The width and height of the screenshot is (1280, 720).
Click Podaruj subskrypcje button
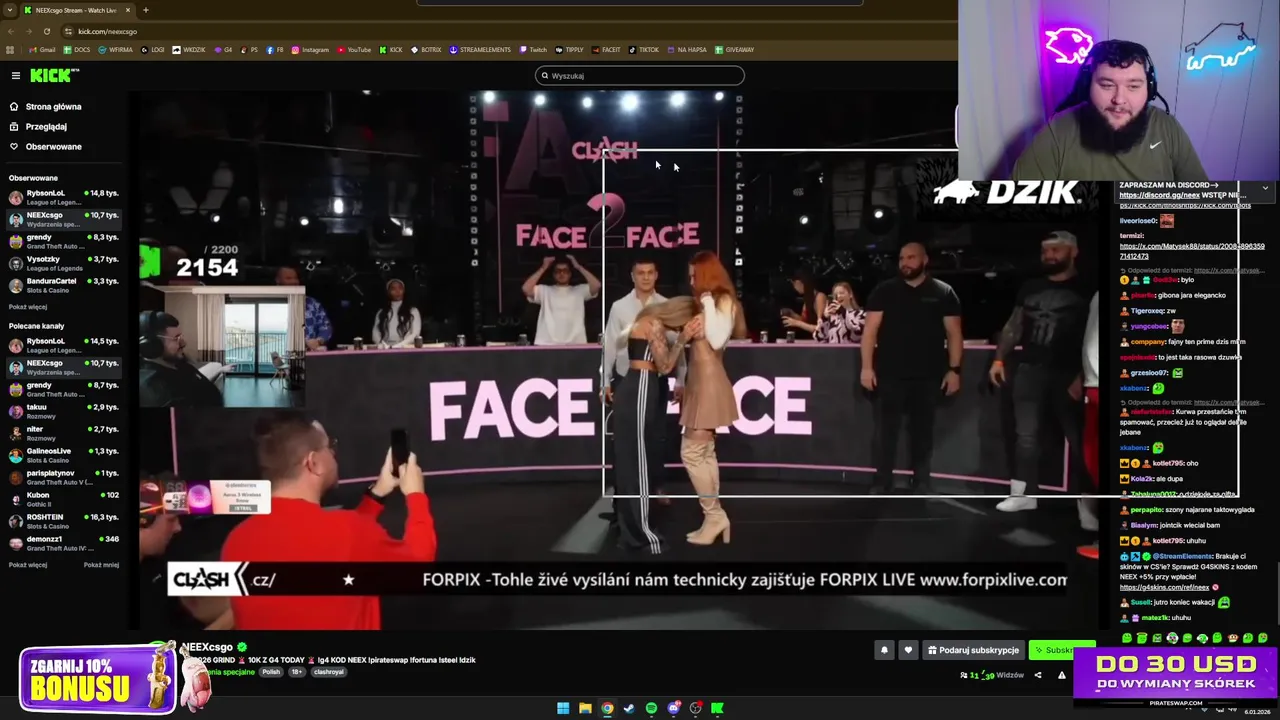pyautogui.click(x=973, y=650)
